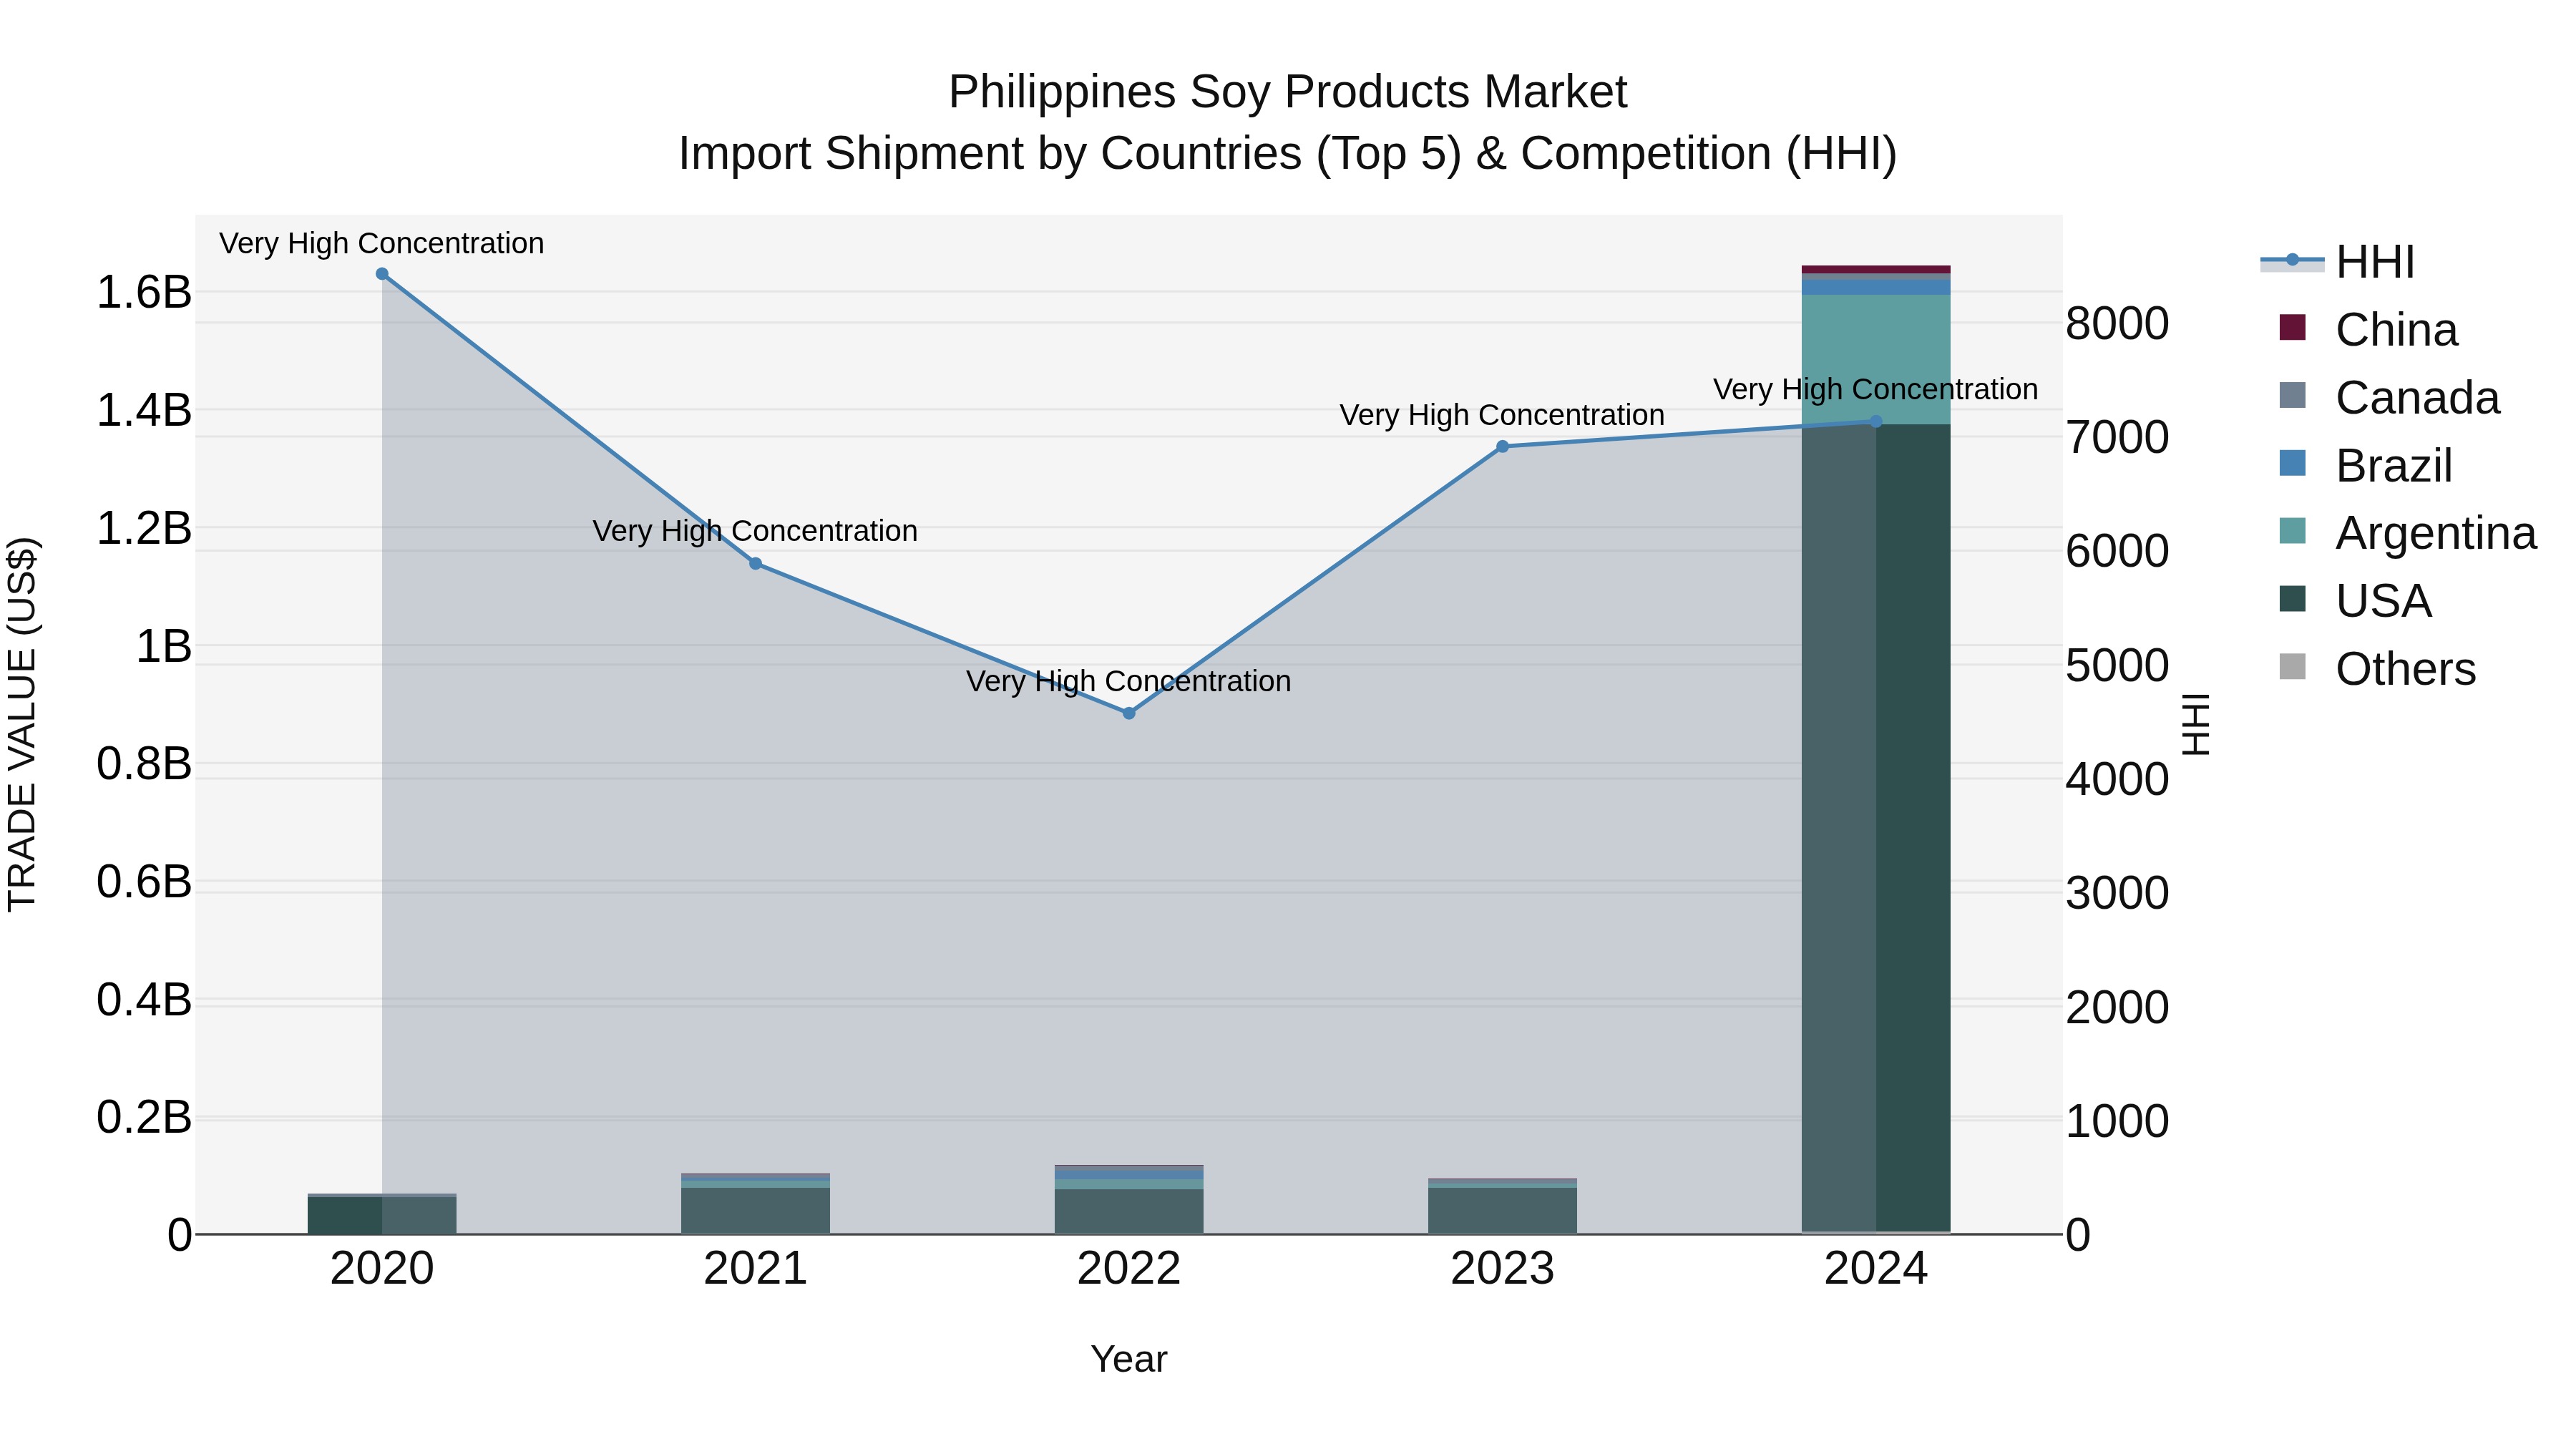Toggle the HHI legend entry

click(x=2337, y=262)
